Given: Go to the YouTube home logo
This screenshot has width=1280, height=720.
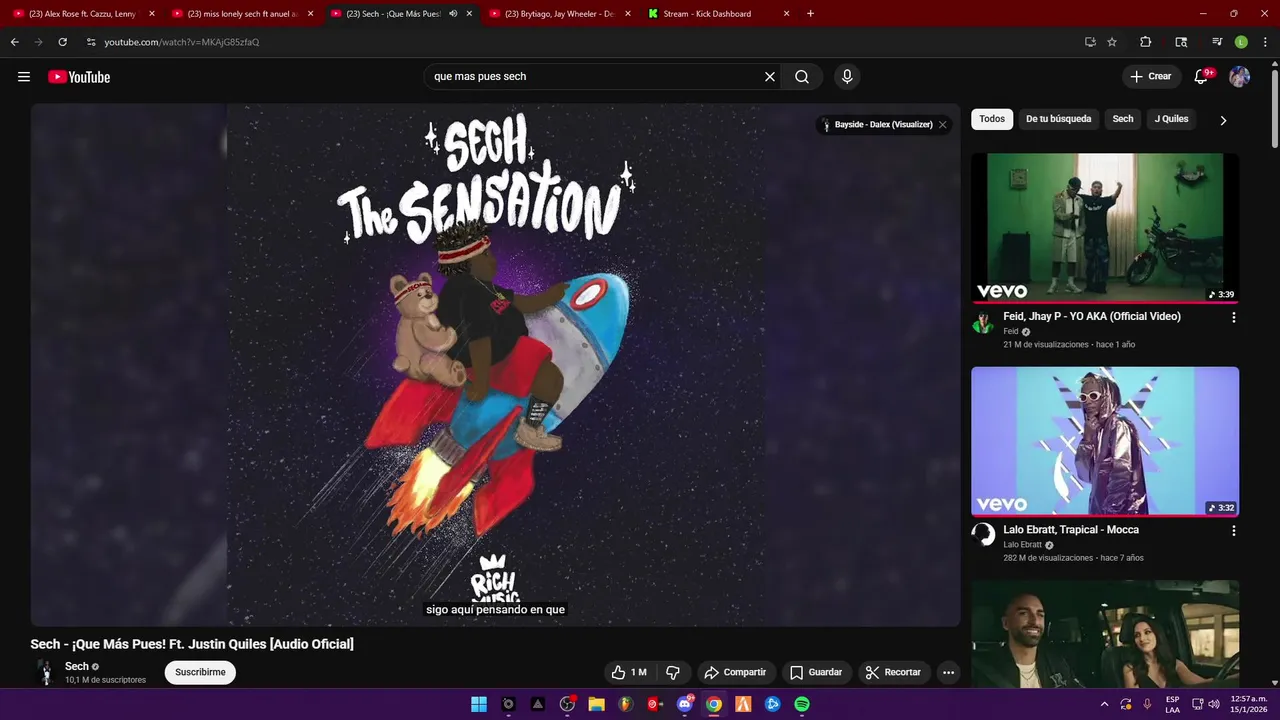Looking at the screenshot, I should pyautogui.click(x=79, y=77).
